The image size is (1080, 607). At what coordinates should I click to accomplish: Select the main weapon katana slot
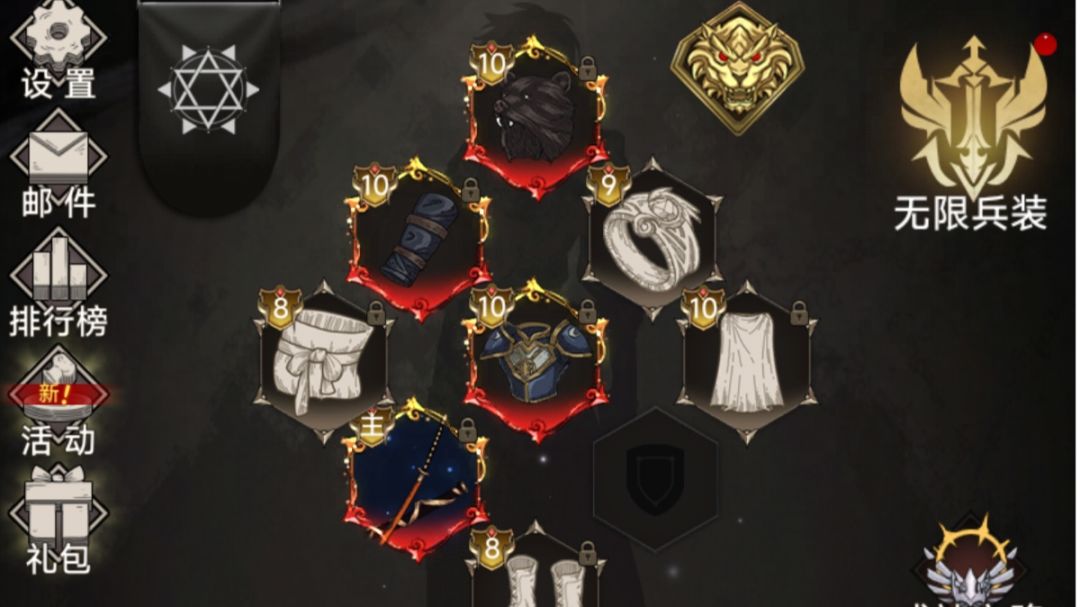click(x=416, y=481)
